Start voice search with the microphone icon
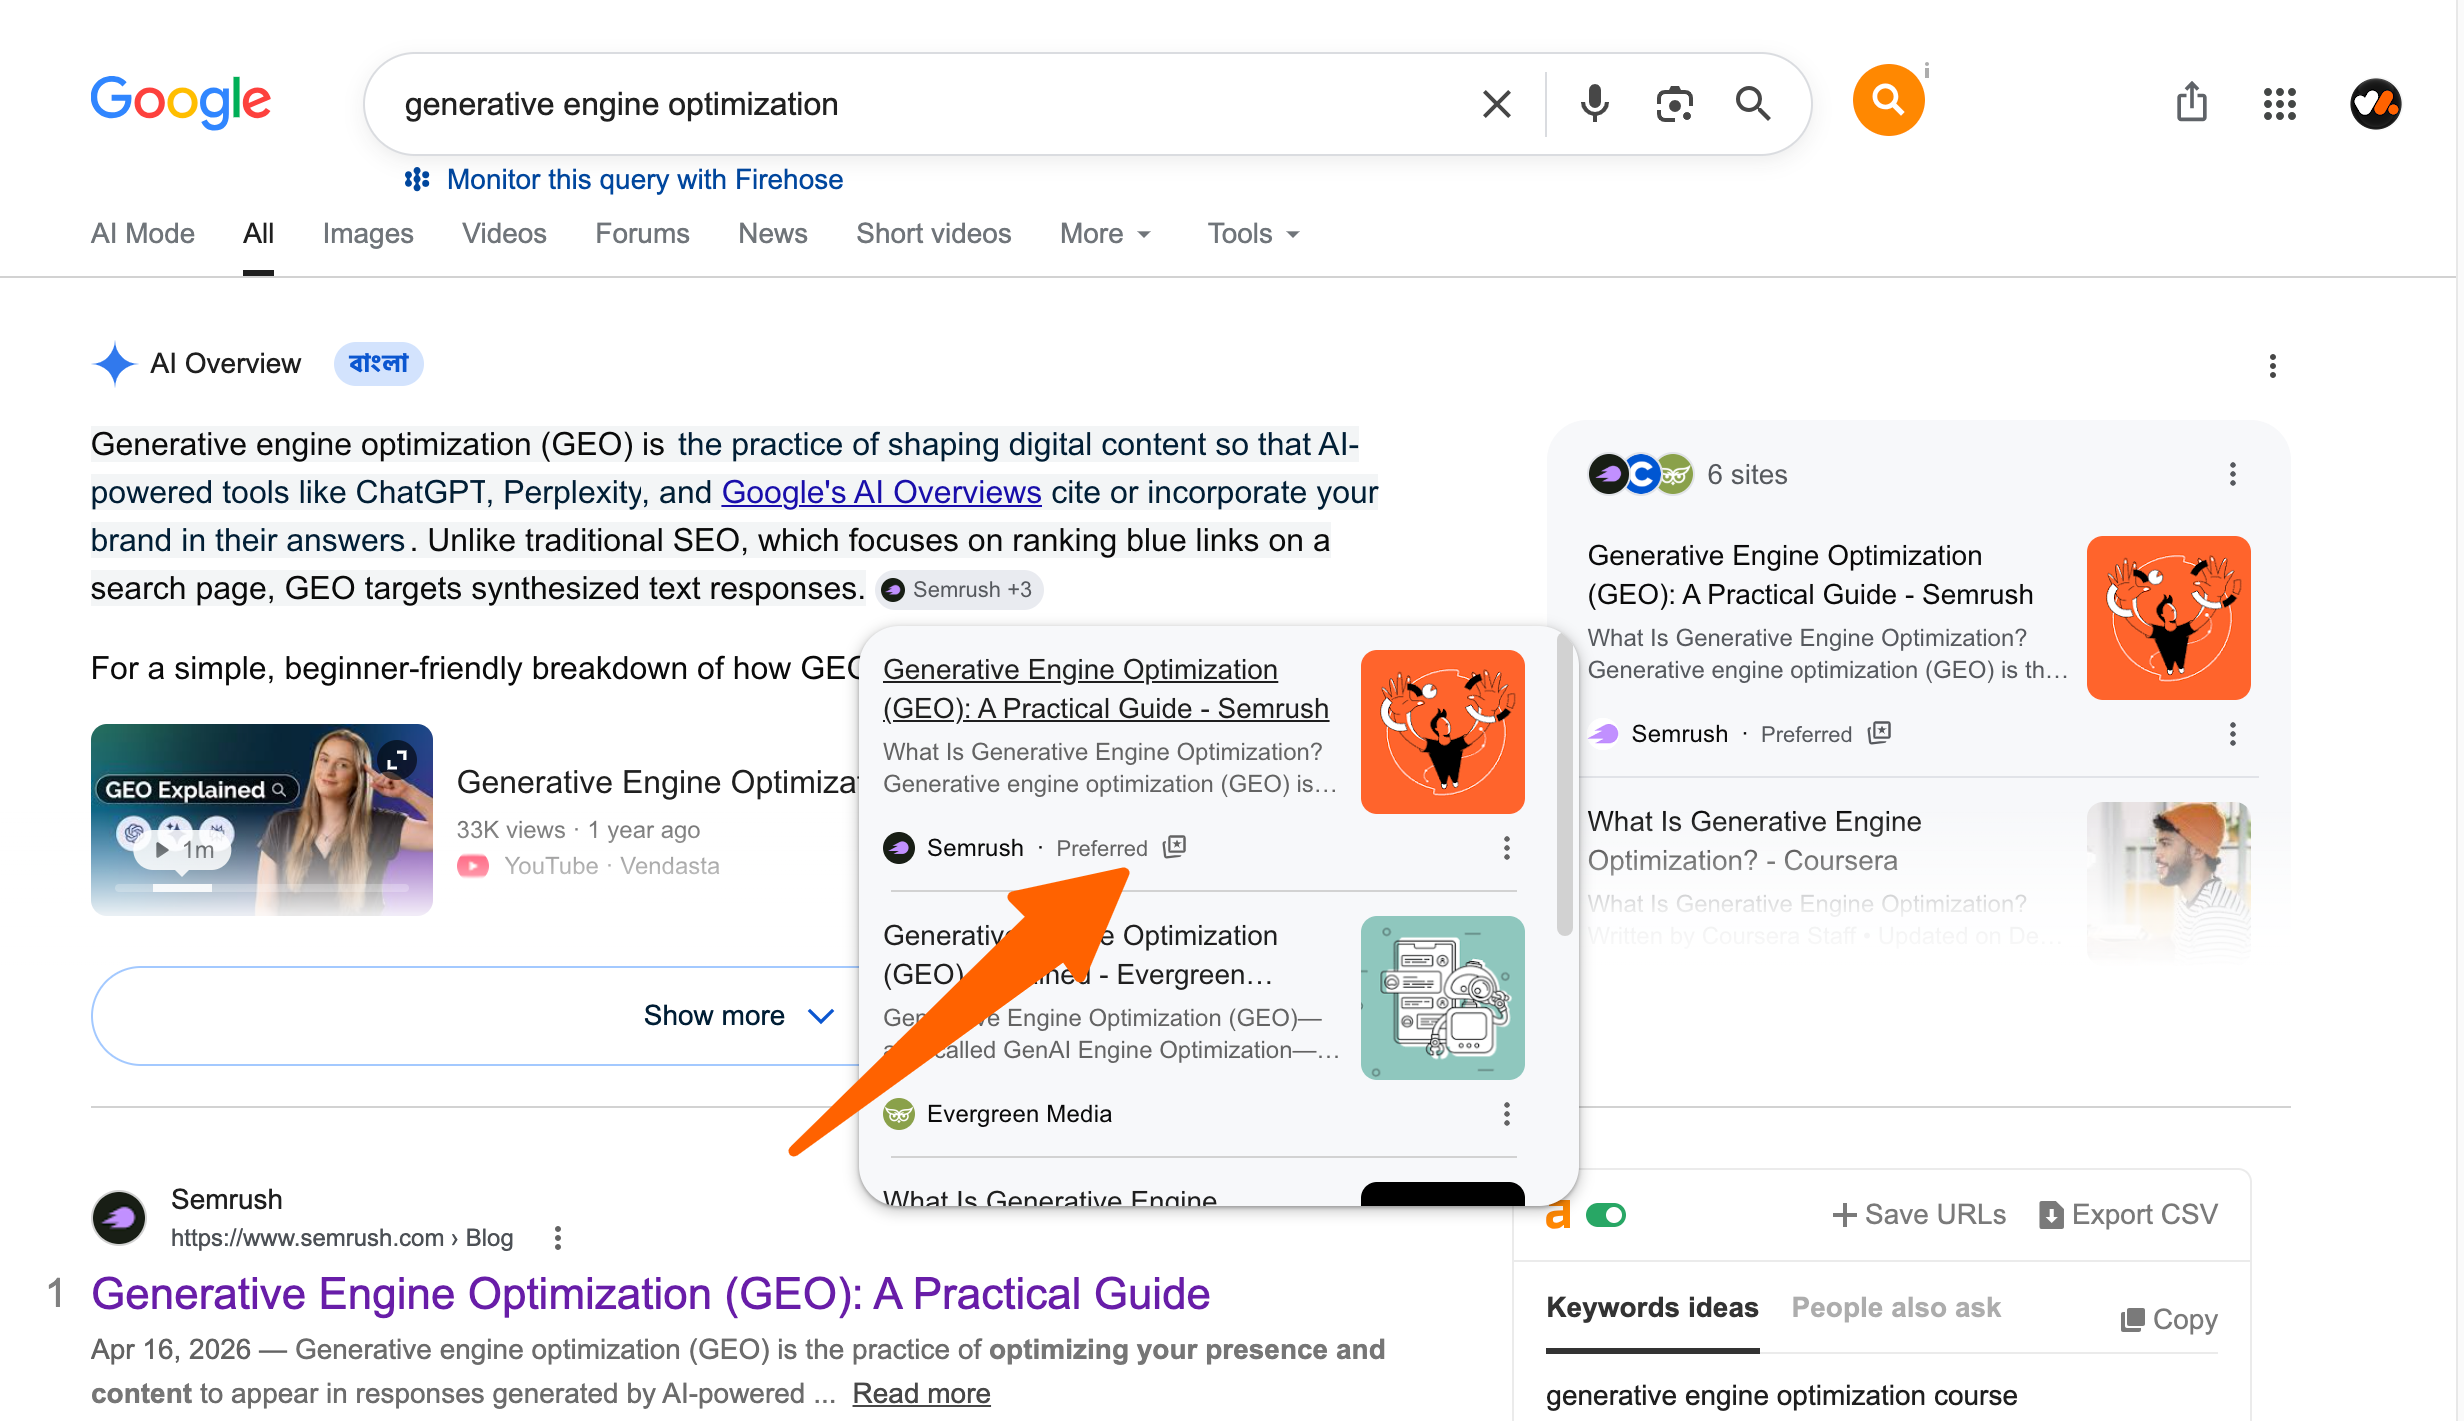The width and height of the screenshot is (2464, 1421). tap(1595, 104)
